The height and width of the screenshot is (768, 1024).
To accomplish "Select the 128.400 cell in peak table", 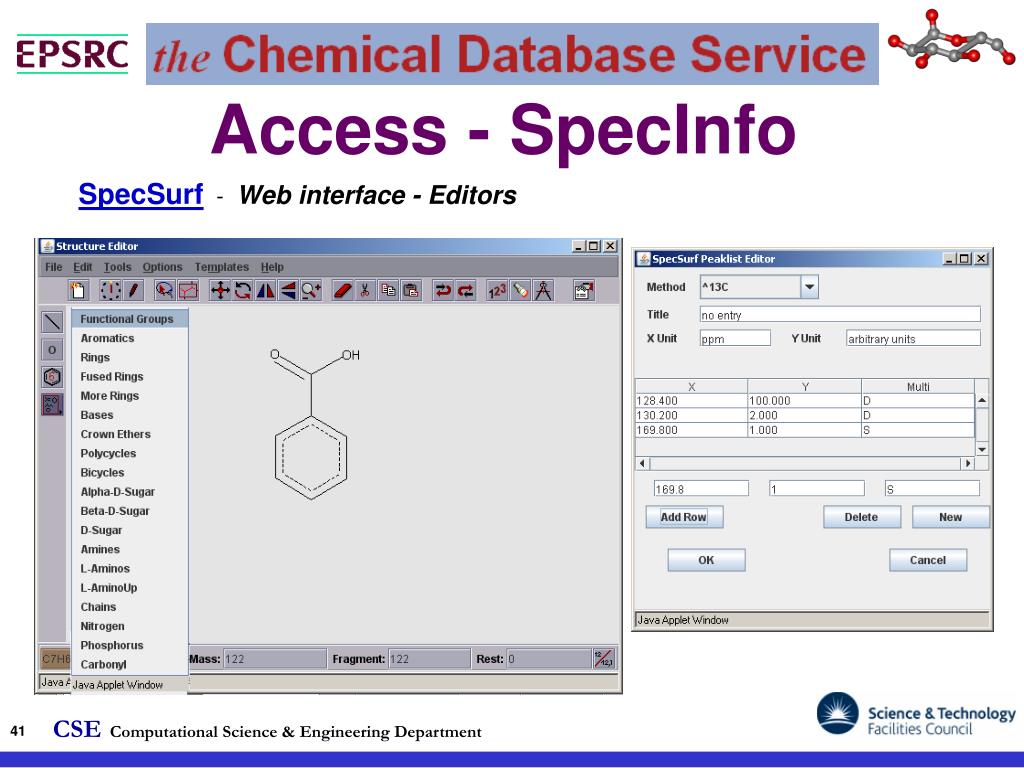I will coord(691,400).
